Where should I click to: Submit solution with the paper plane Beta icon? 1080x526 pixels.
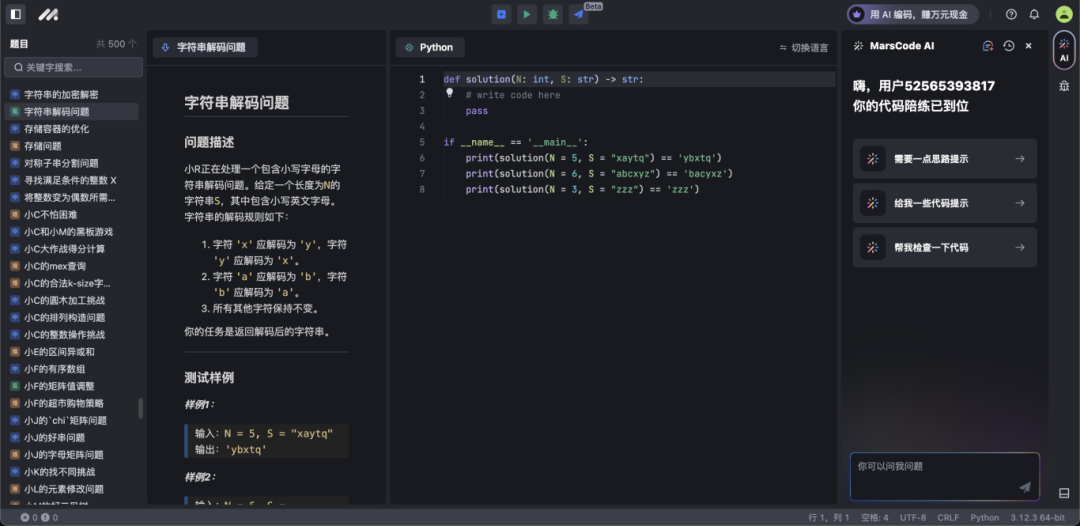[579, 14]
